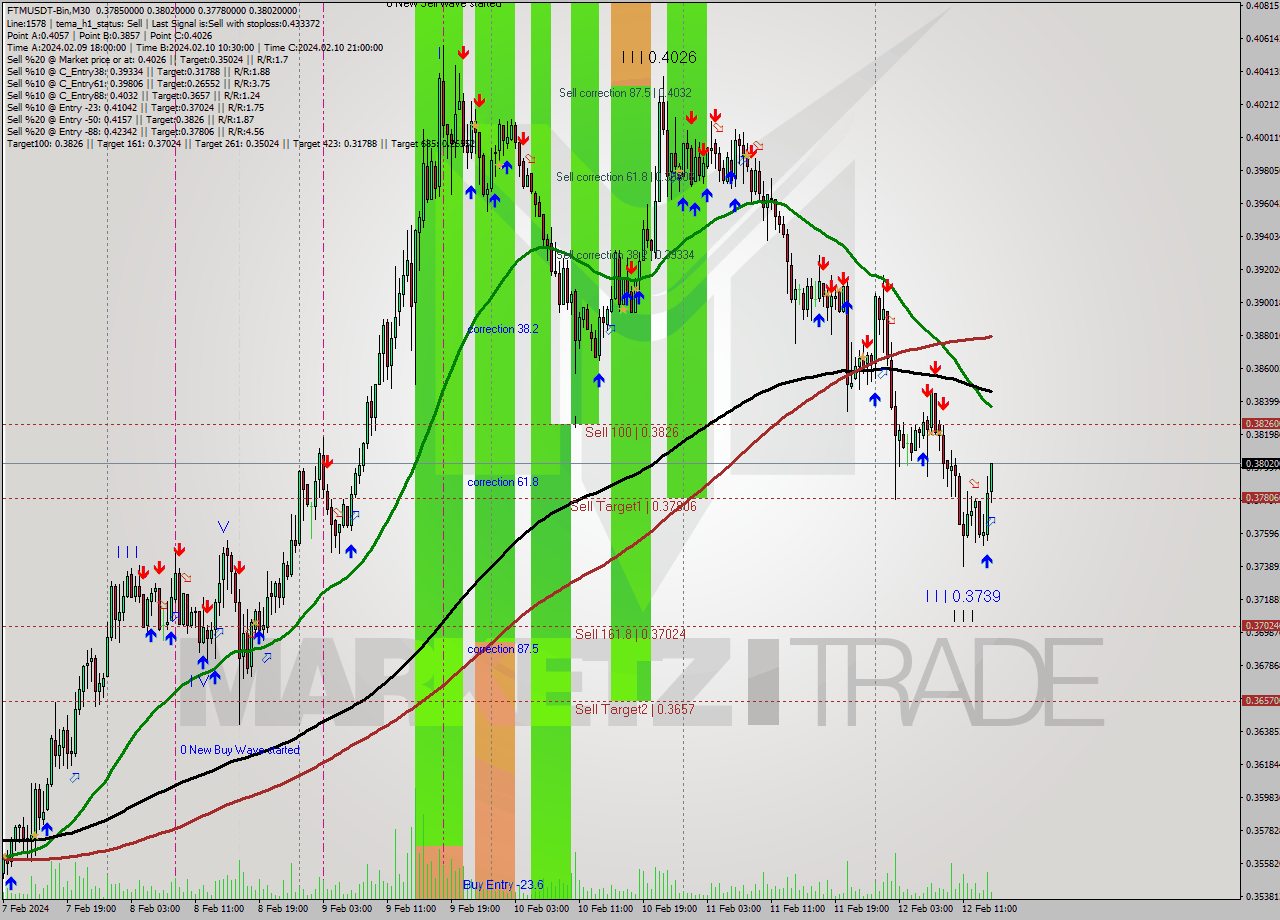Screen dimensions: 1280x920
Task: Select the blue correction 61.8 label
Action: pyautogui.click(x=503, y=482)
